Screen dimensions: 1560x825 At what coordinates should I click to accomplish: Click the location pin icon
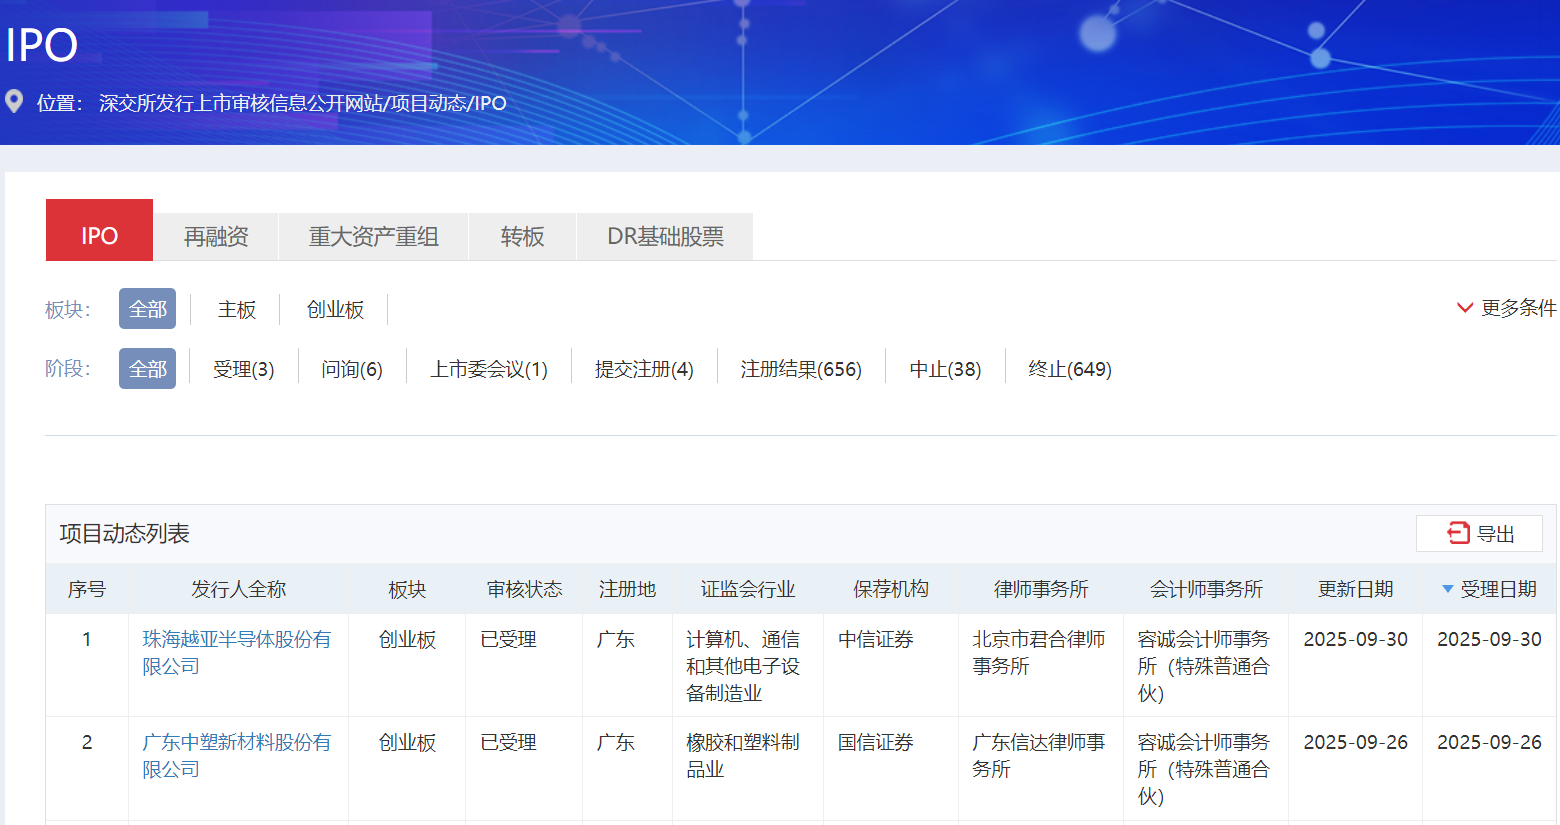(14, 102)
